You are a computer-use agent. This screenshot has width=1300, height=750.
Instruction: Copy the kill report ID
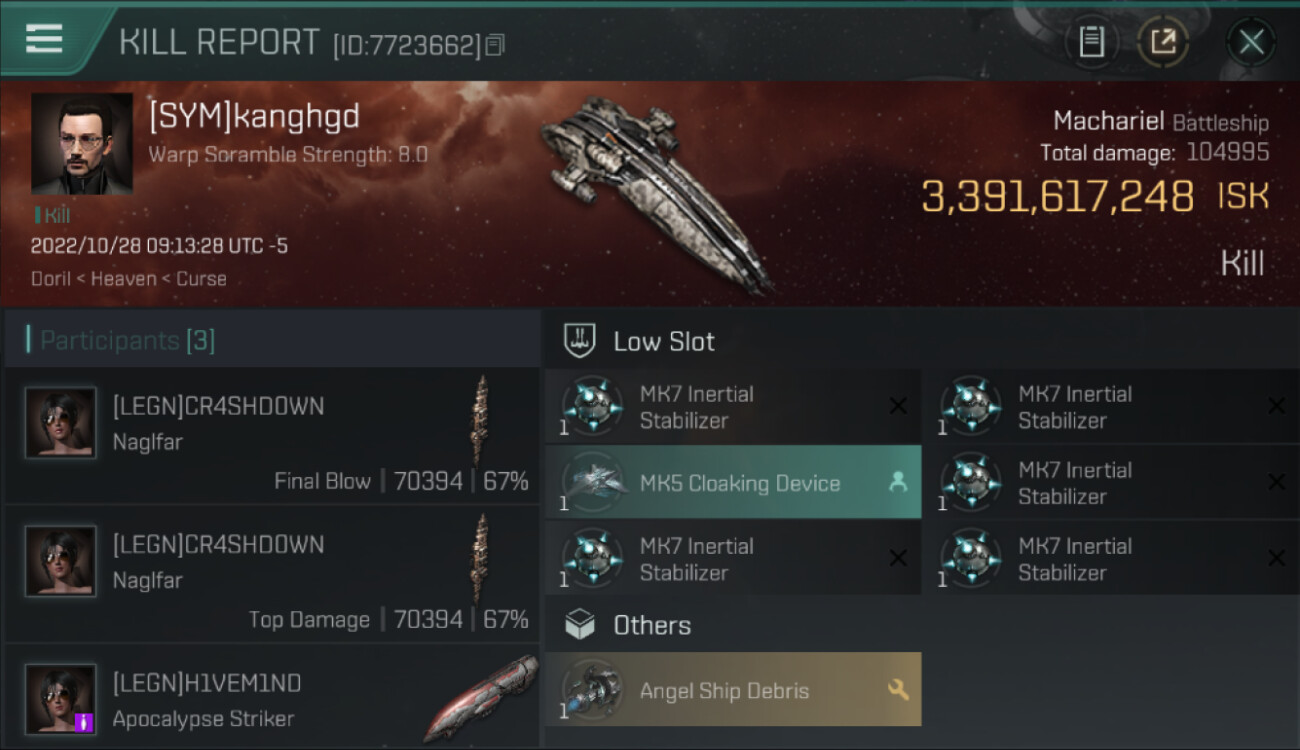click(x=496, y=45)
